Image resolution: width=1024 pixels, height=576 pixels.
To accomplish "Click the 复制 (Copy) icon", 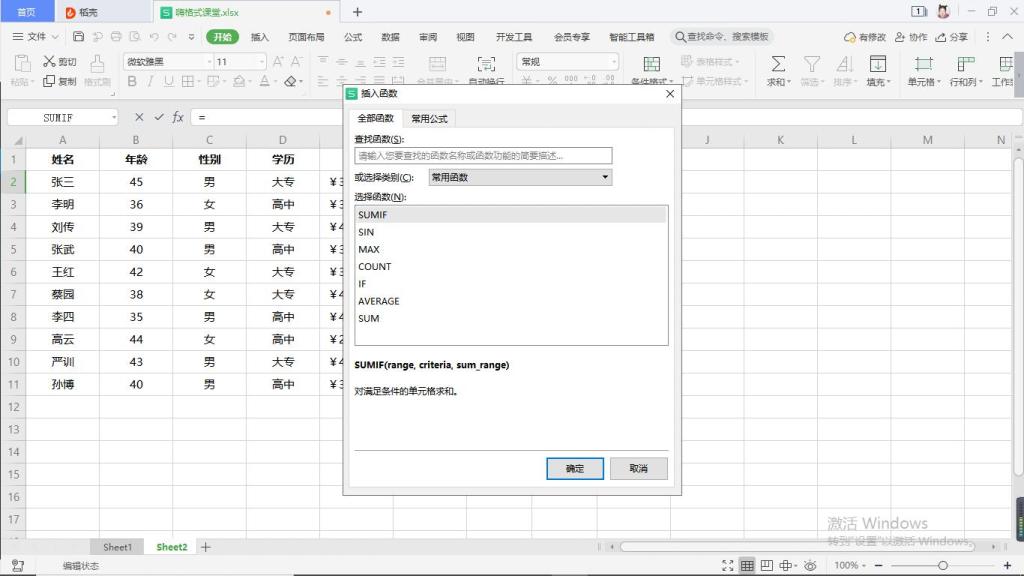I will [48, 81].
